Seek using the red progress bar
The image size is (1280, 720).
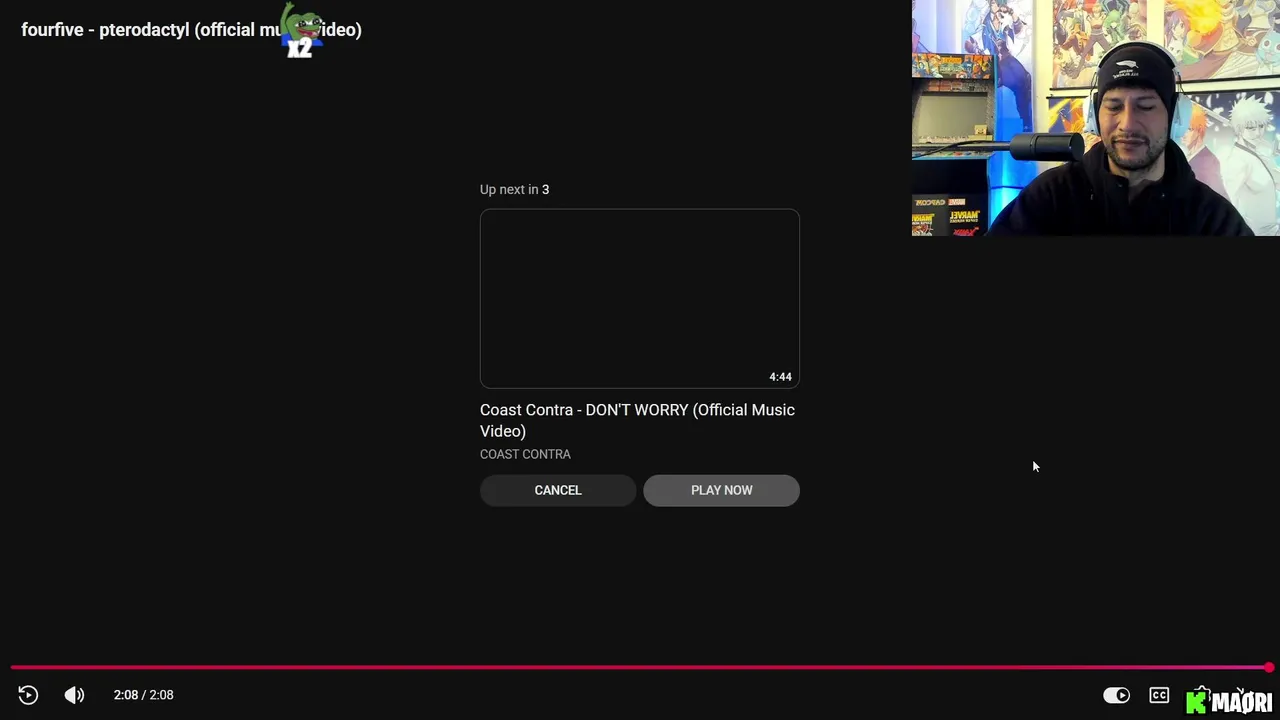click(640, 667)
